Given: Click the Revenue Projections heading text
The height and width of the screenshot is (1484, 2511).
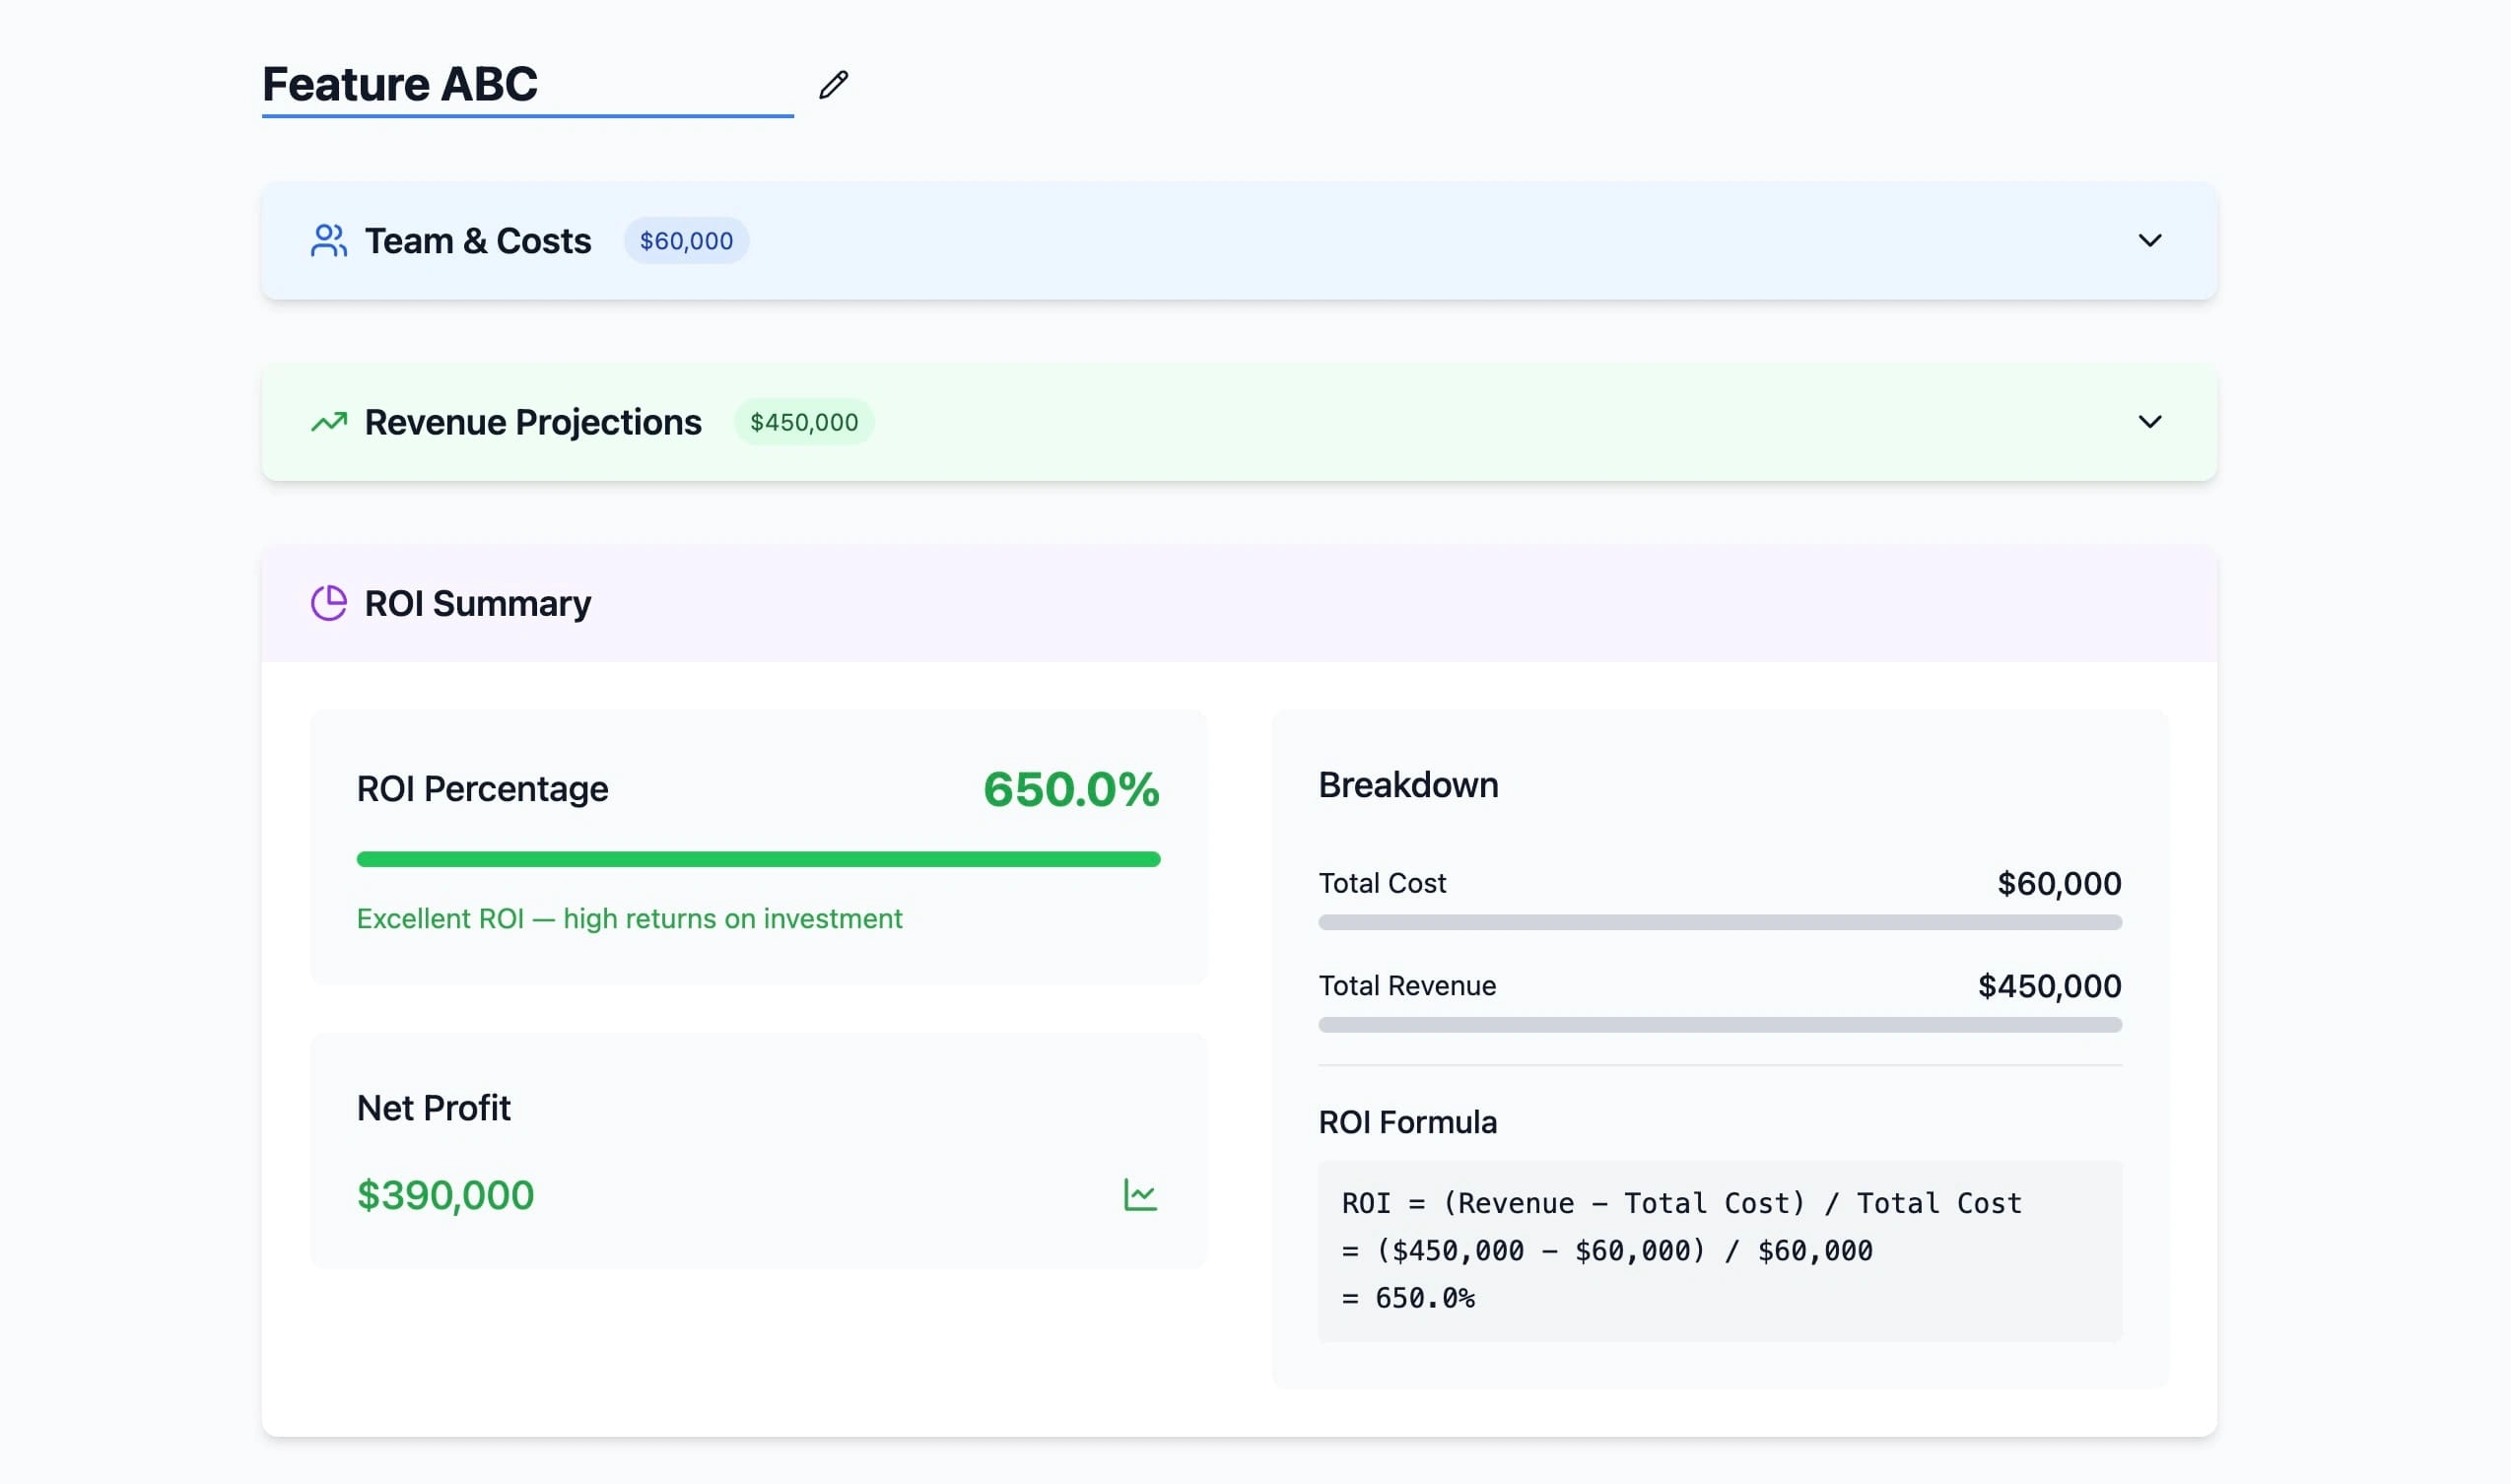Looking at the screenshot, I should pyautogui.click(x=532, y=422).
